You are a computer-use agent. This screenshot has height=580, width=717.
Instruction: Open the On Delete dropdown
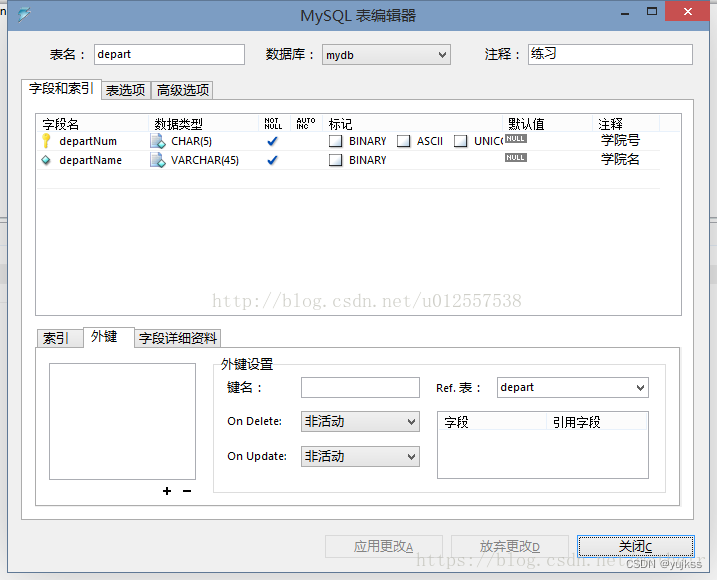pos(360,421)
